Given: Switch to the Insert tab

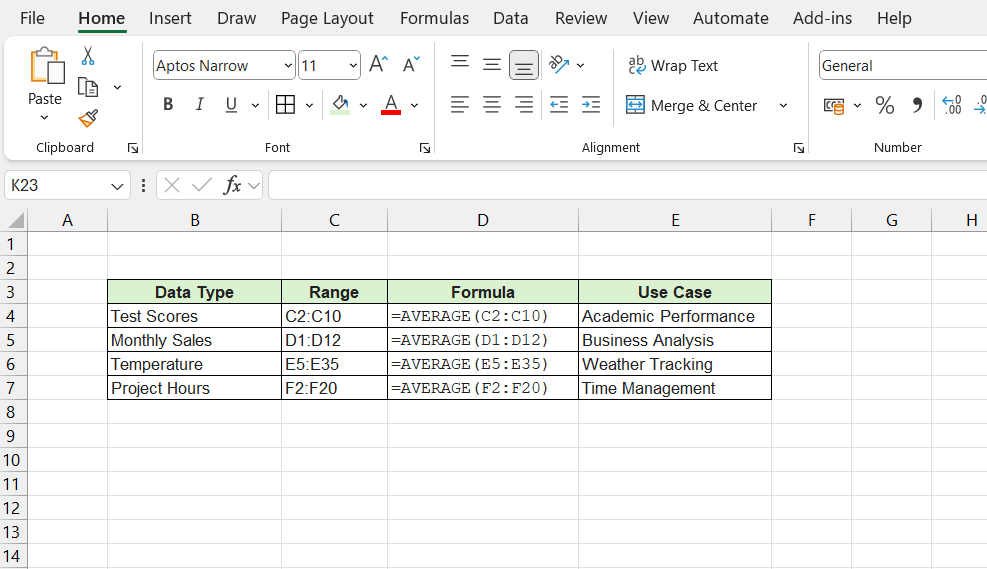Looking at the screenshot, I should [170, 18].
